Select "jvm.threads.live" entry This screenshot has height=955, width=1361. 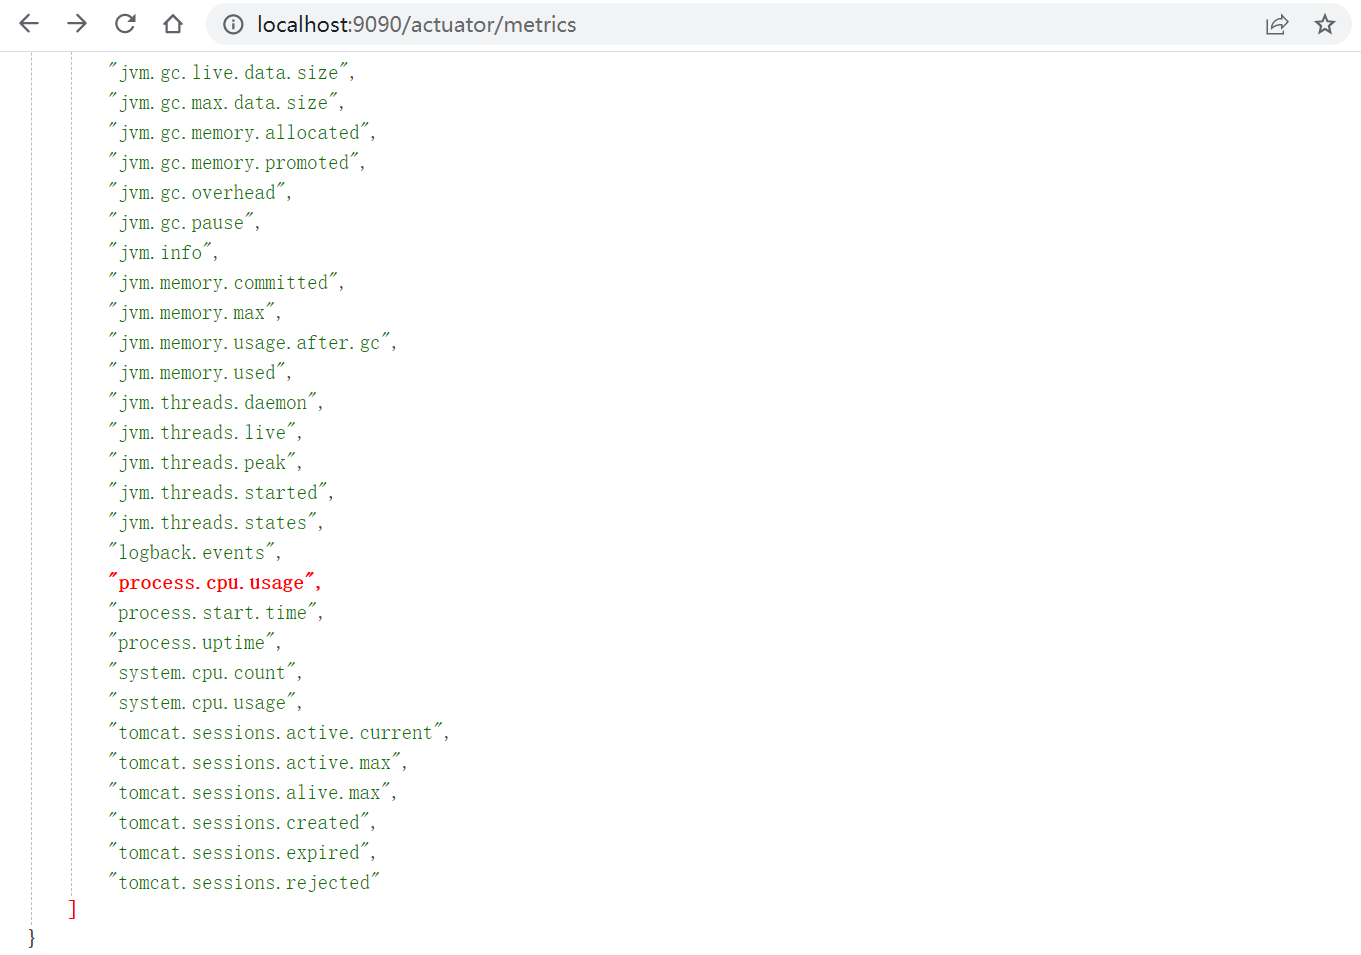(x=202, y=433)
